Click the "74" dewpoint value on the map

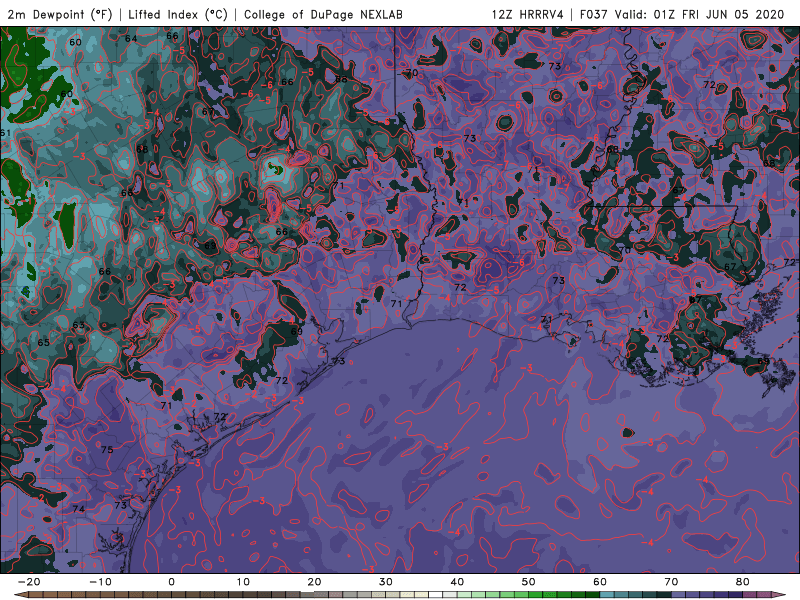(x=78, y=509)
